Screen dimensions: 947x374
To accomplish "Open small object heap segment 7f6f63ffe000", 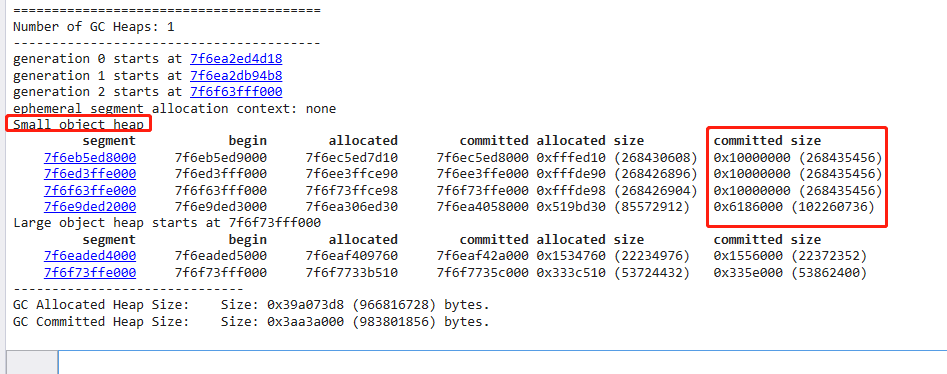I will (x=90, y=190).
